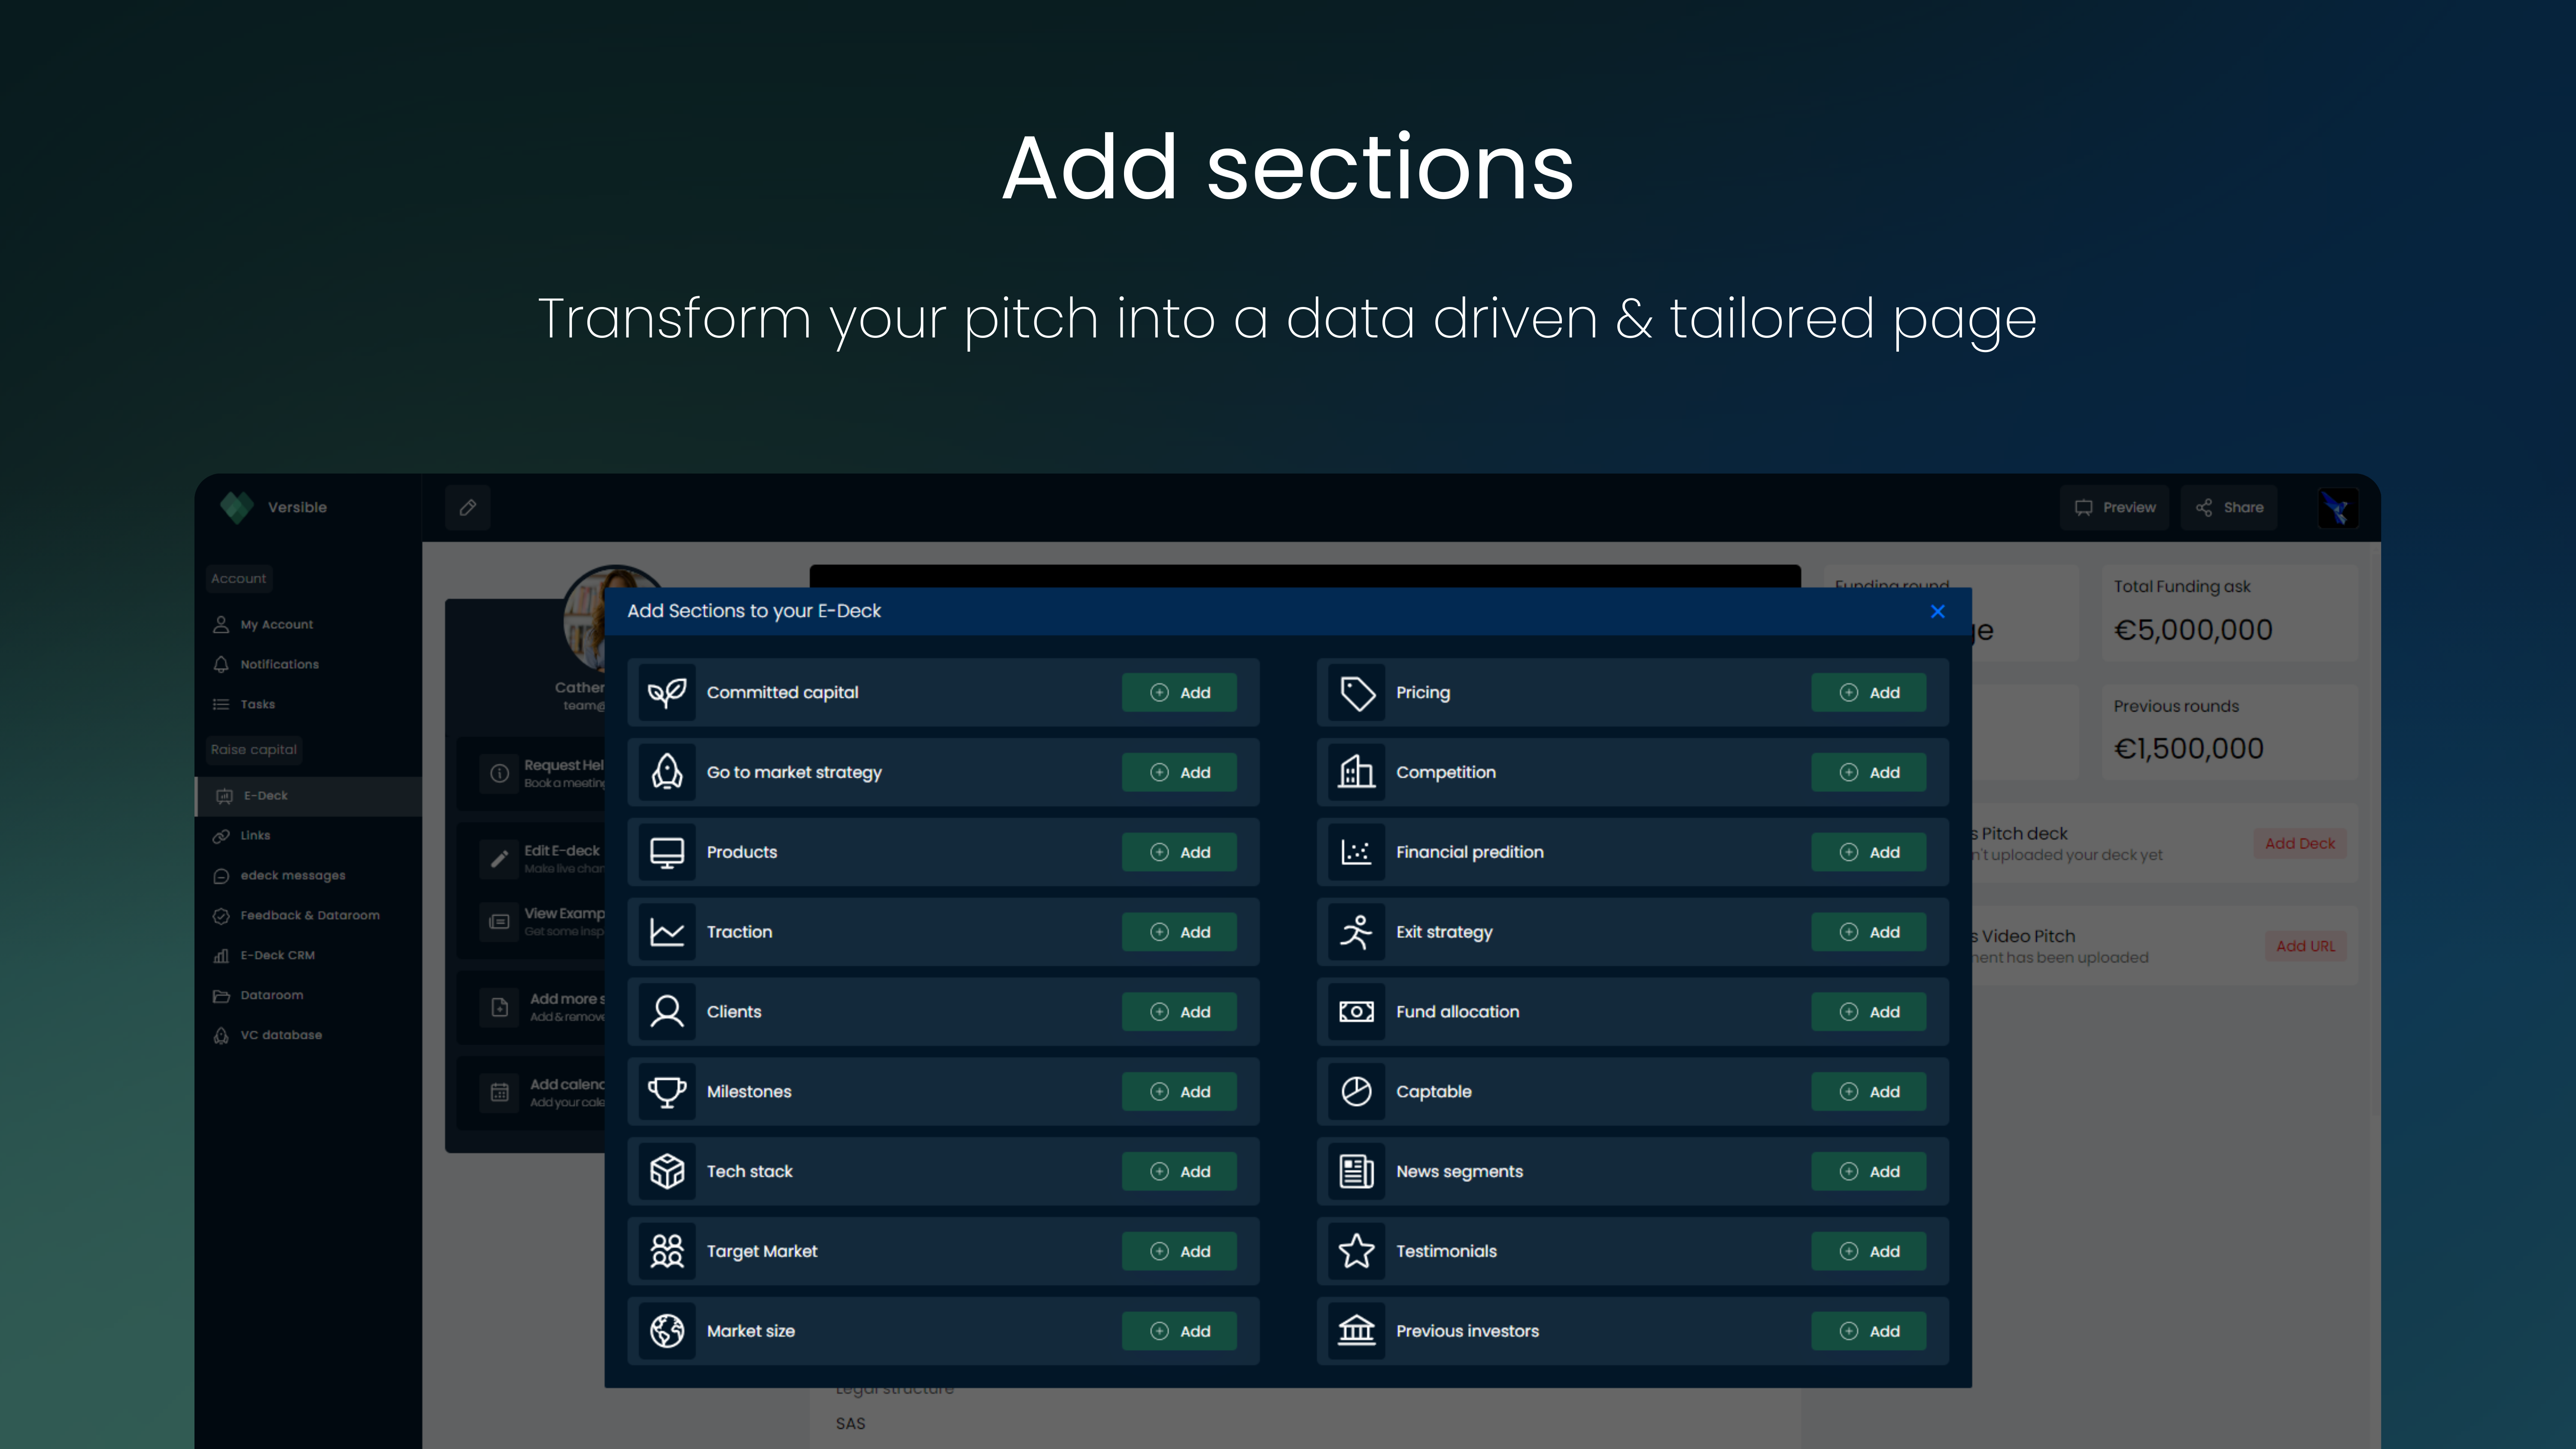This screenshot has width=2576, height=1449.
Task: Click the Tech stack cube icon
Action: click(667, 1171)
